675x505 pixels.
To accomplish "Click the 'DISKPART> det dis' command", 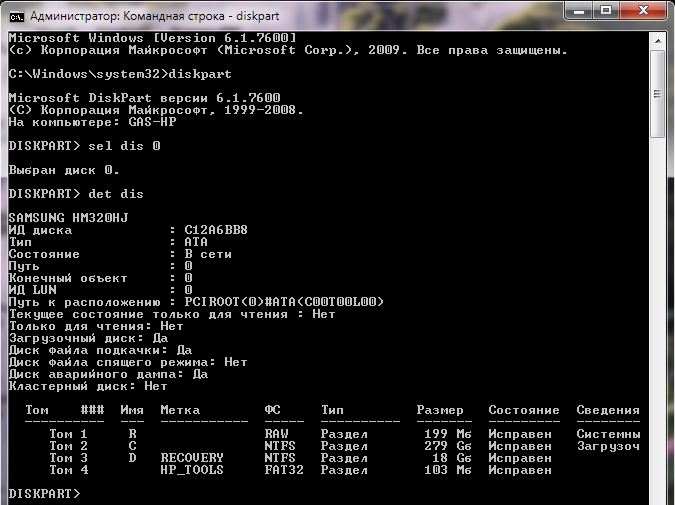I will [76, 194].
